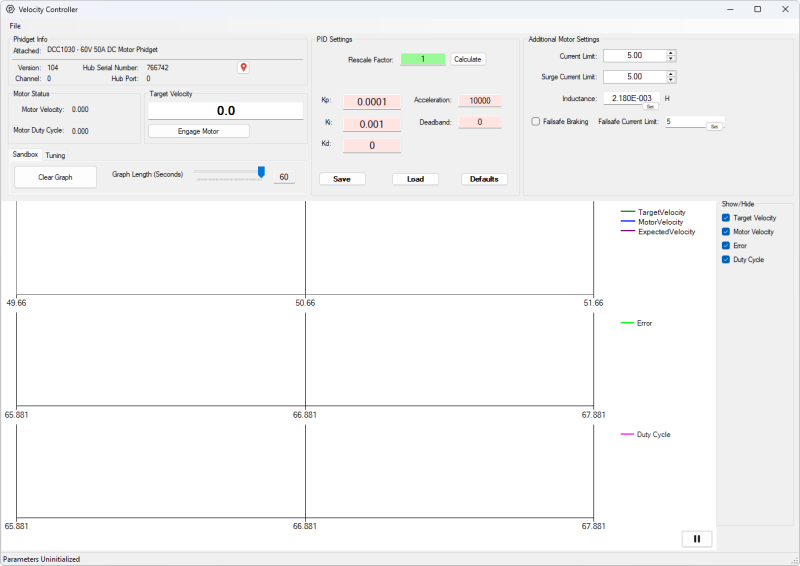
Task: Increase Surge Current Limit with up arrow
Action: point(671,74)
